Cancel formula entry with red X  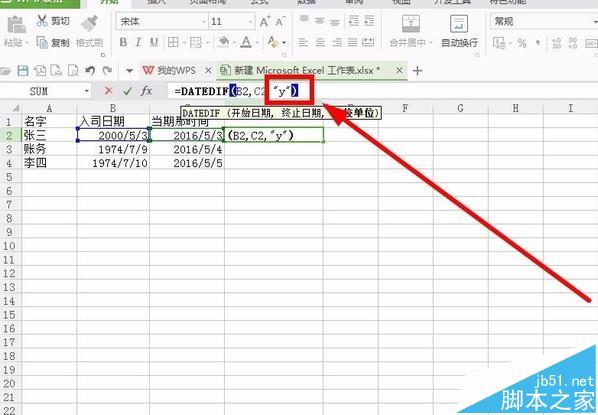(x=109, y=91)
